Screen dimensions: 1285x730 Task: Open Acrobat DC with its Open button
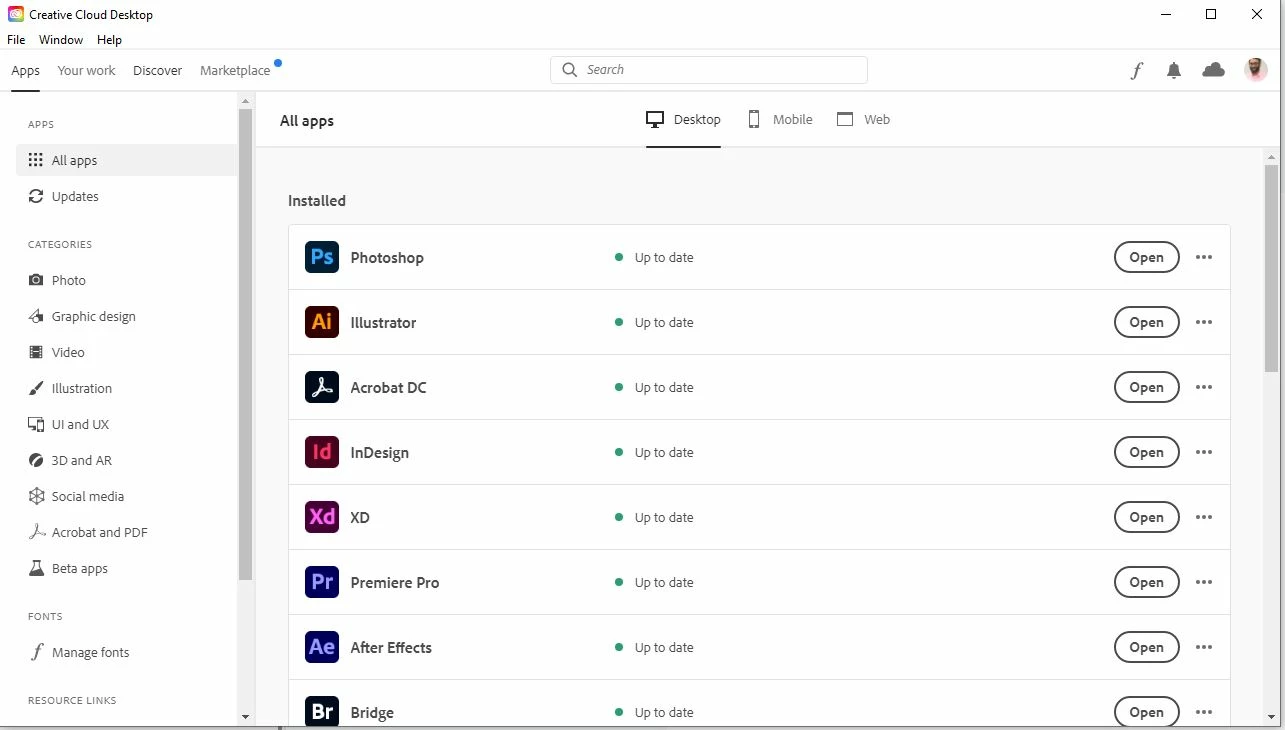(1146, 387)
